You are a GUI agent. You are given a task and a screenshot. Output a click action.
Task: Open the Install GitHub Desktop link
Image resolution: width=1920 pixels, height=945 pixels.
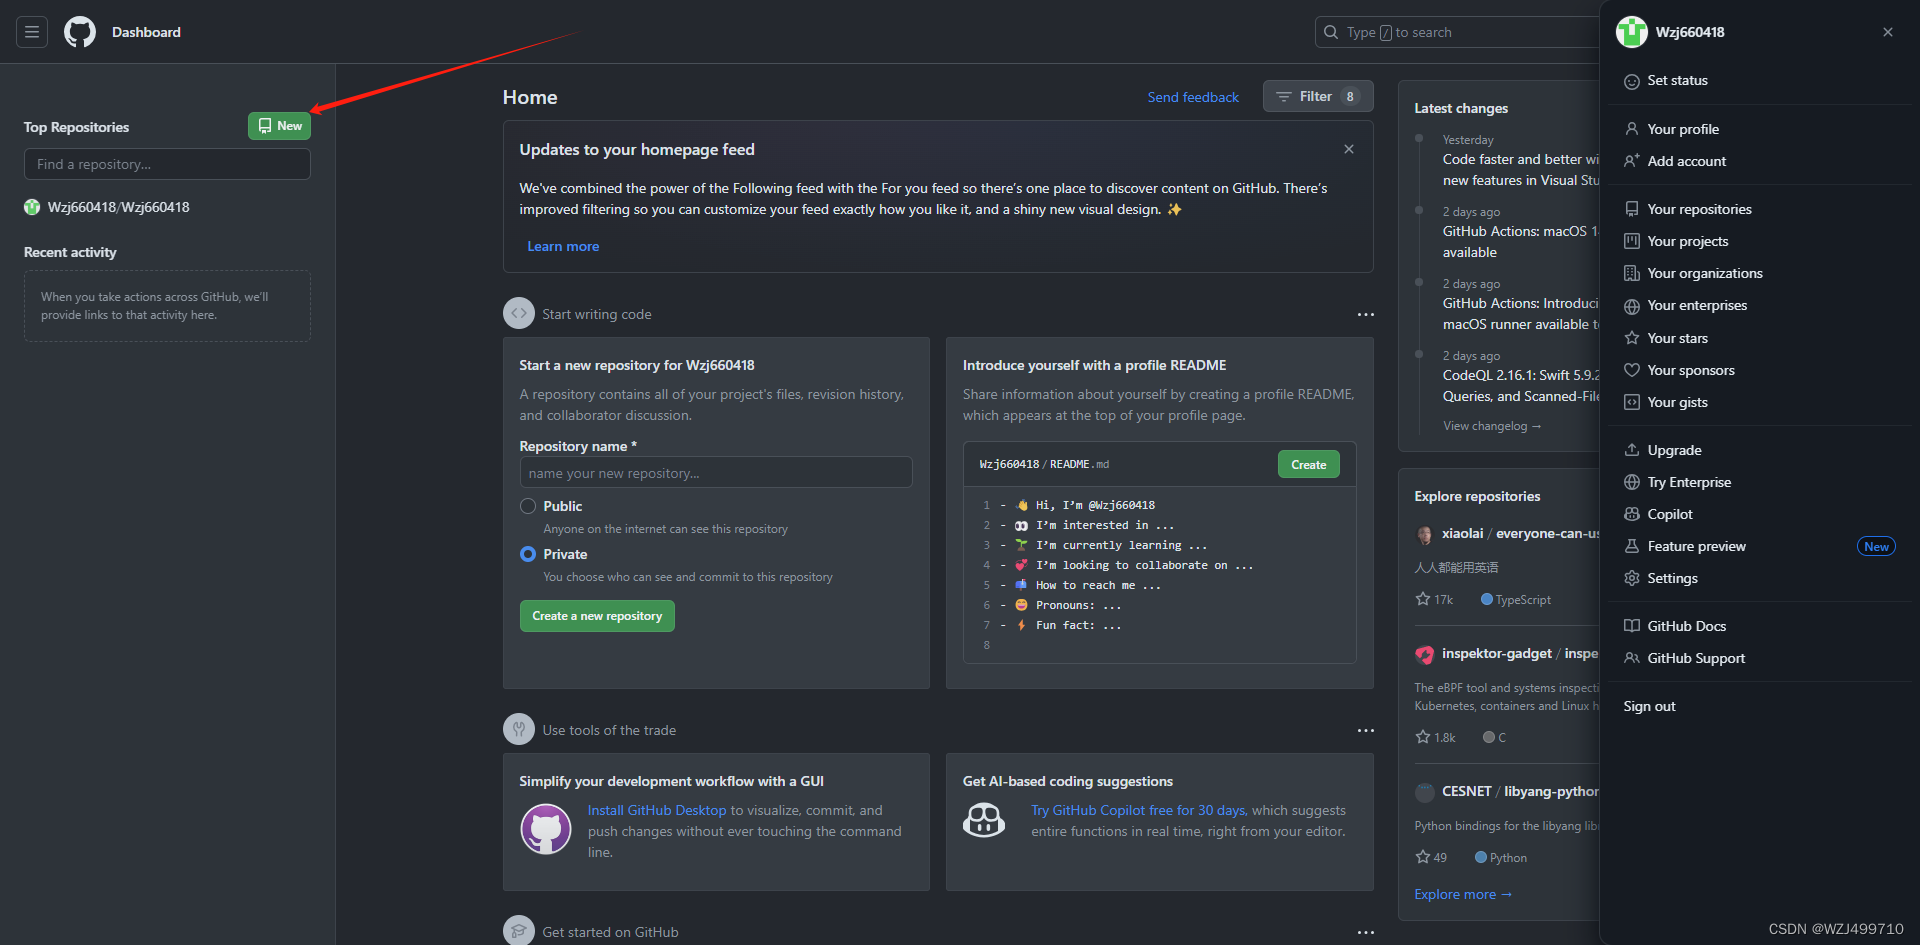point(657,810)
